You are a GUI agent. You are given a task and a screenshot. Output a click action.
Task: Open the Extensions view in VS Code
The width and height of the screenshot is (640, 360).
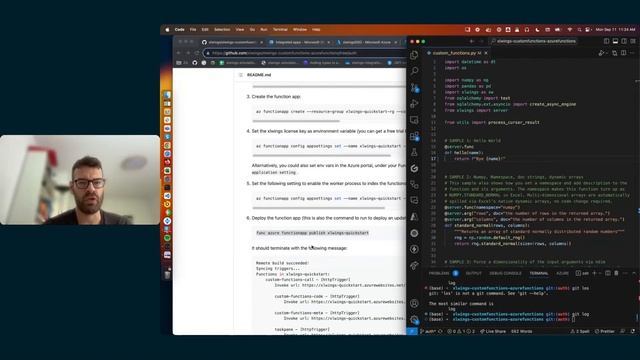pos(414,136)
